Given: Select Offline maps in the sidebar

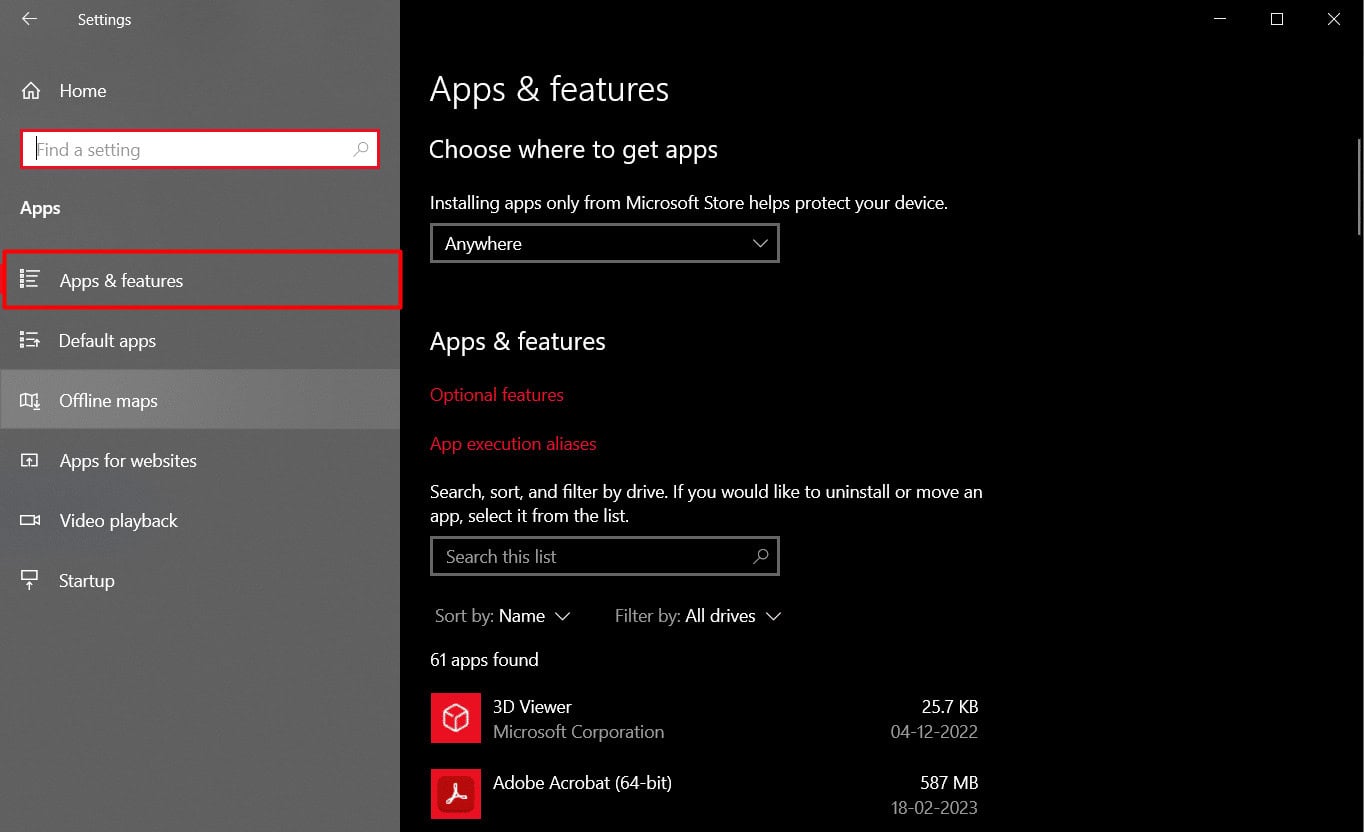Looking at the screenshot, I should pyautogui.click(x=108, y=400).
